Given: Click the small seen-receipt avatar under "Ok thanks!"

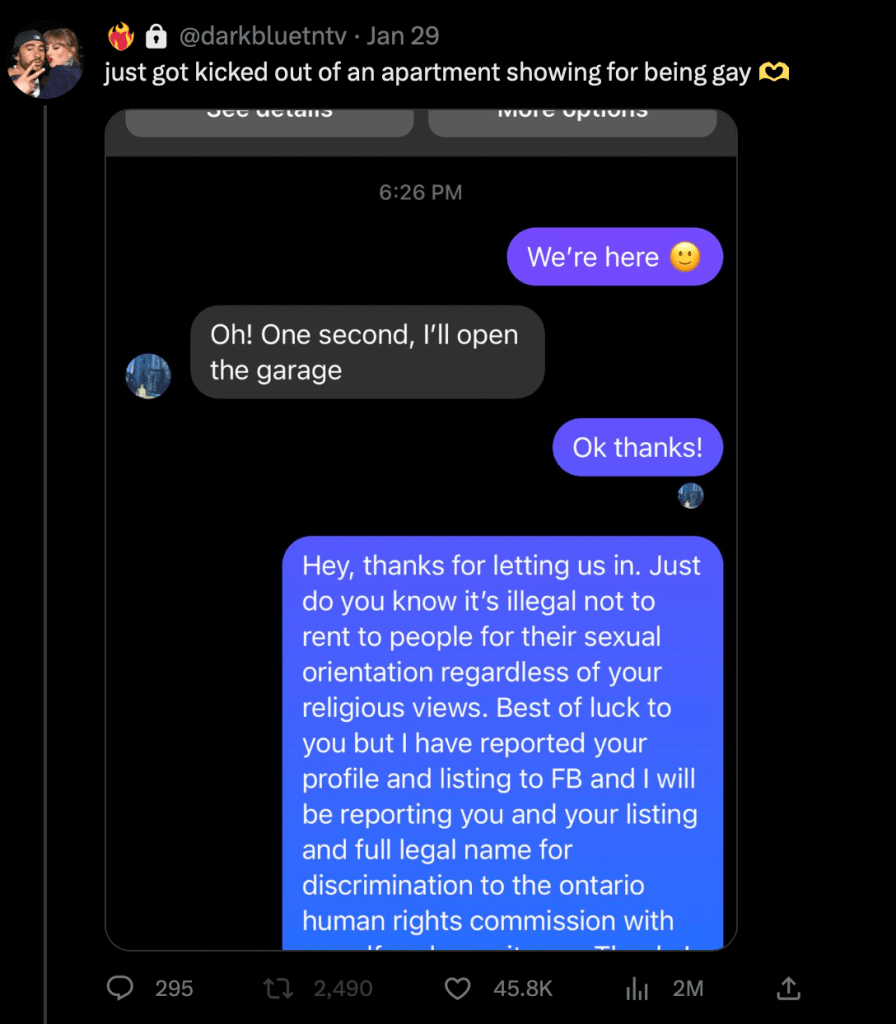Looking at the screenshot, I should 691,495.
